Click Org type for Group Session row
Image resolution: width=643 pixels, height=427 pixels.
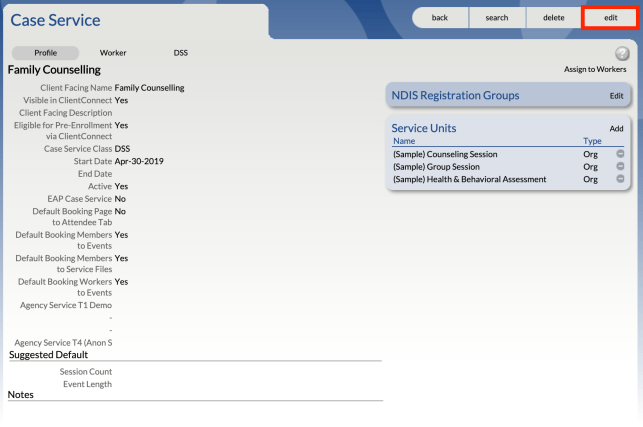pyautogui.click(x=591, y=167)
